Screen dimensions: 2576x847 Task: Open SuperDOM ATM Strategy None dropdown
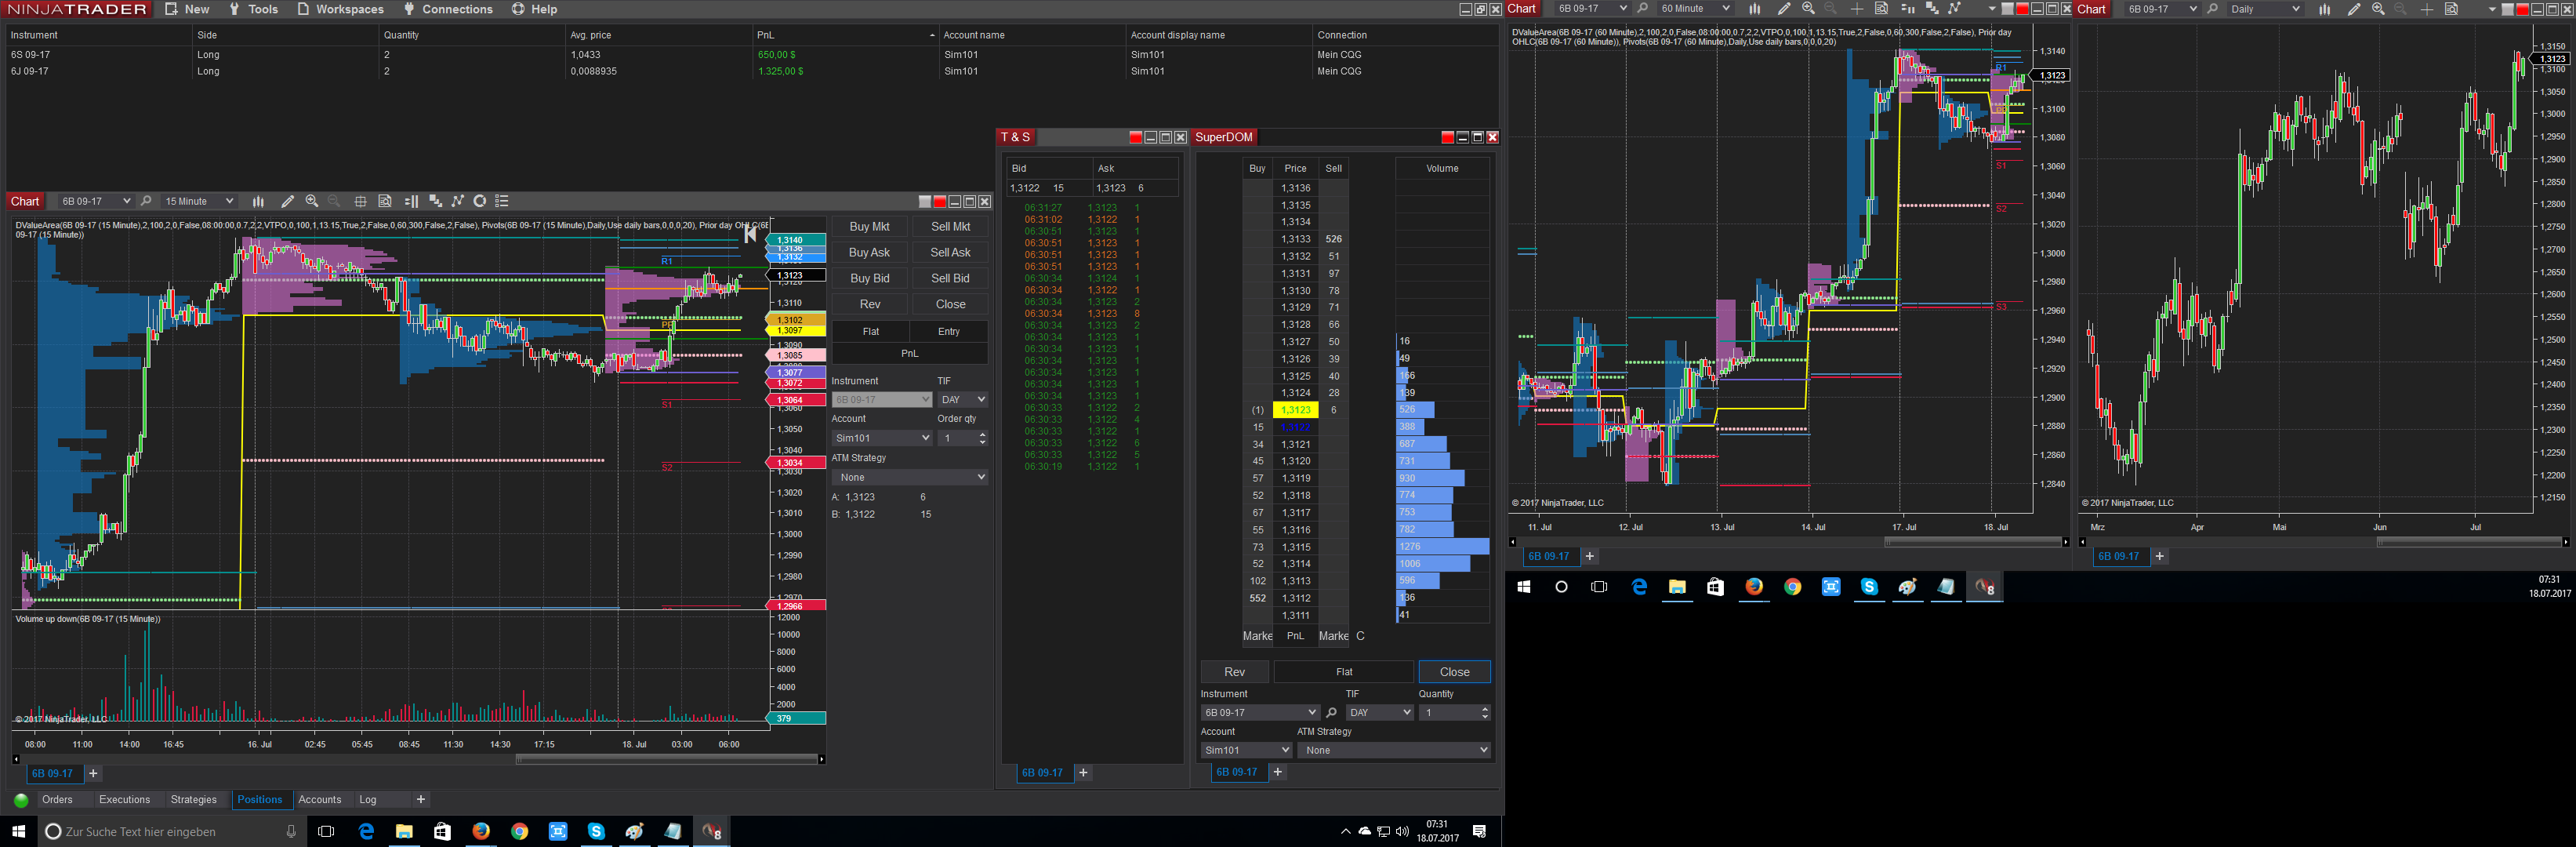(1394, 750)
